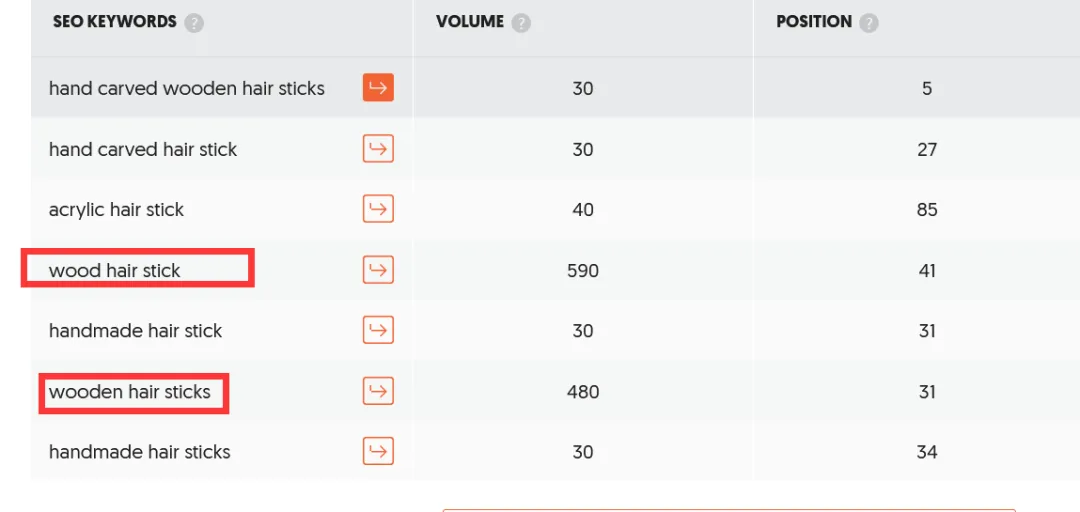Click arrow icon next to acrylic hair stick
This screenshot has width=1080, height=512.
tap(378, 209)
